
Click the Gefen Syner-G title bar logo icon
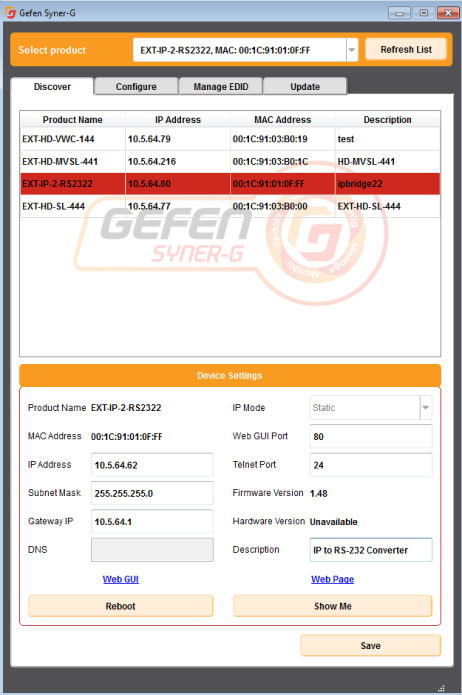click(10, 13)
